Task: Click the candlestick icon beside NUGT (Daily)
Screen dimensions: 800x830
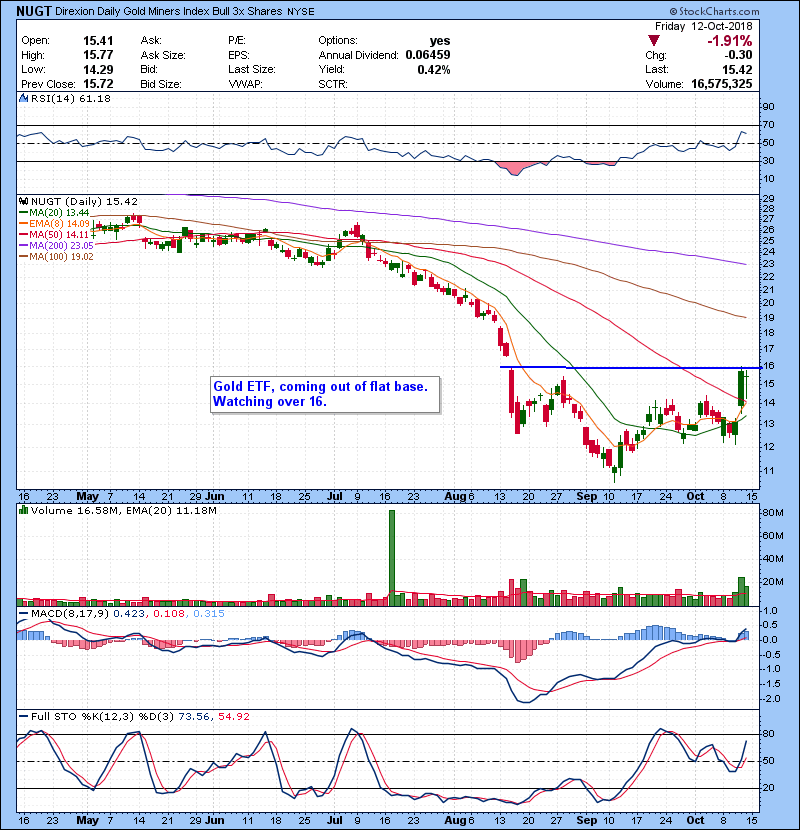Action: pos(24,201)
